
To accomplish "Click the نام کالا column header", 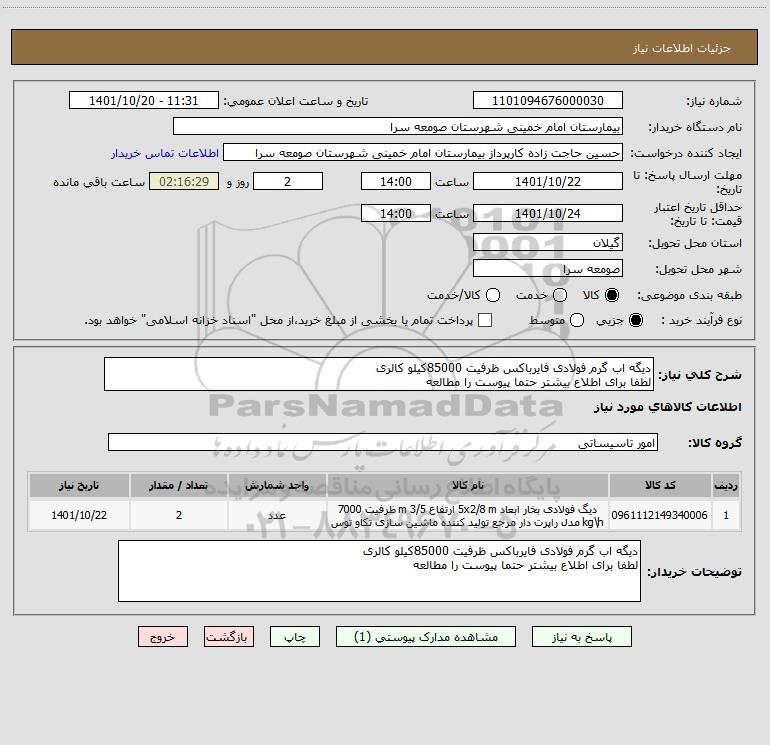I will coord(468,485).
